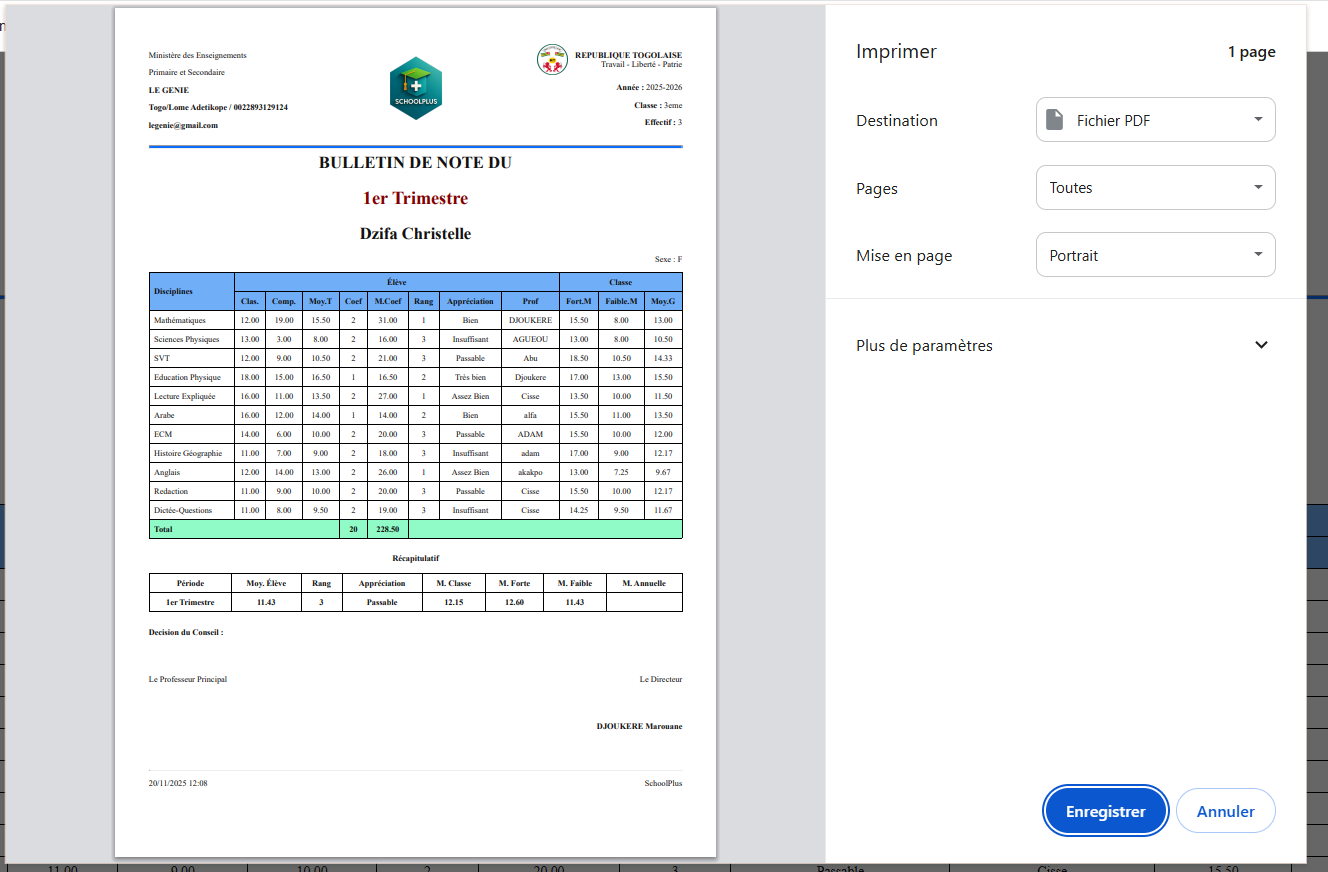The height and width of the screenshot is (872, 1328).
Task: Click the Annuler button
Action: pyautogui.click(x=1225, y=810)
